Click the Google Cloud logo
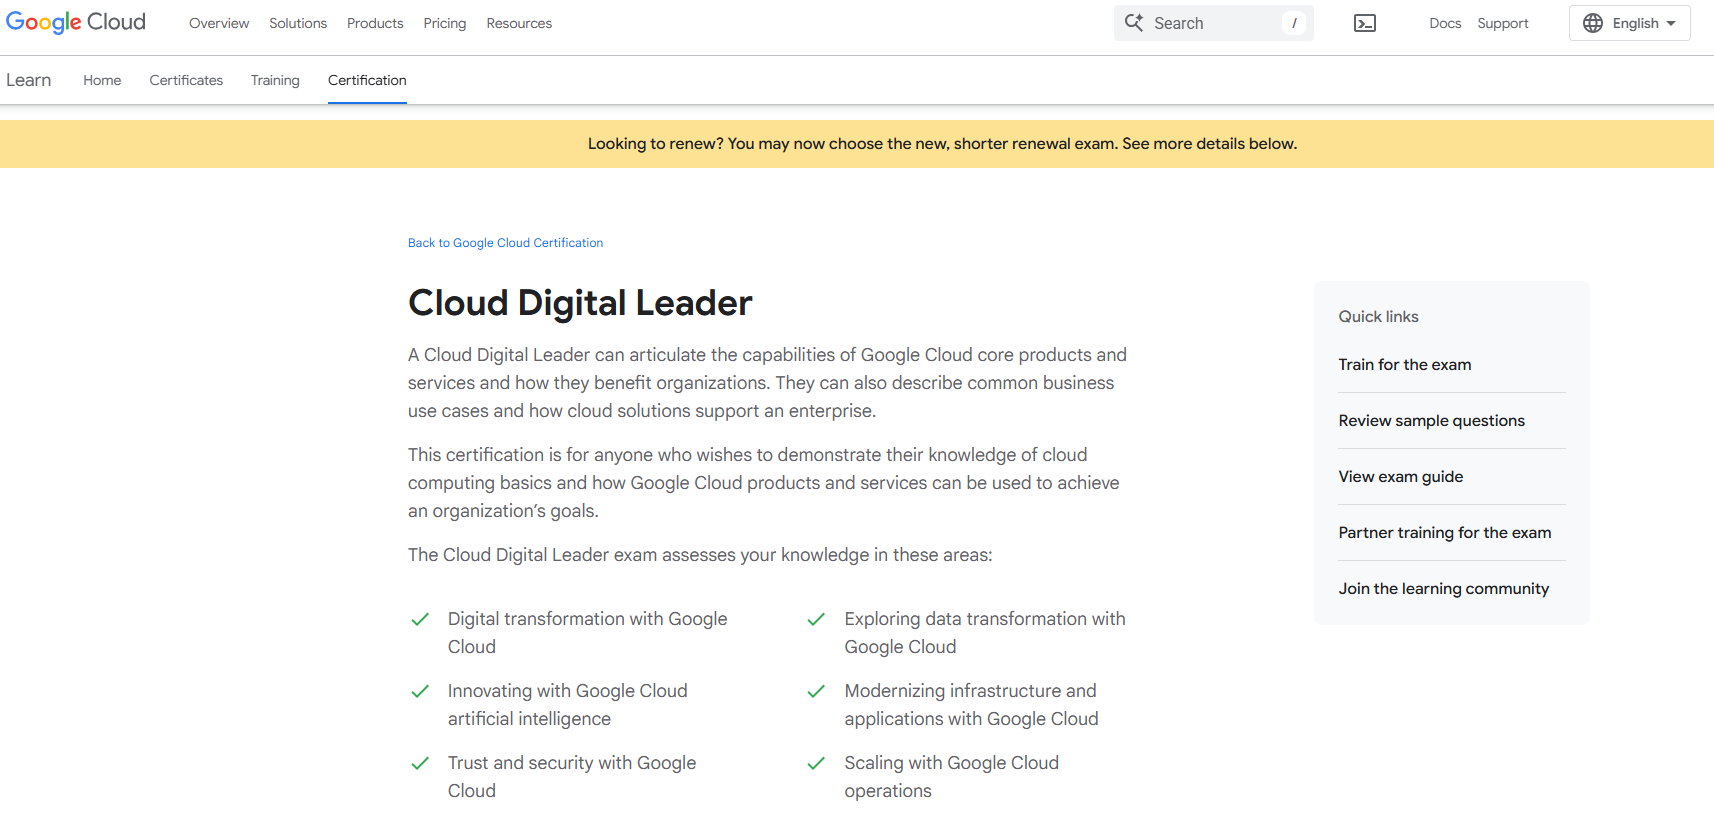The width and height of the screenshot is (1714, 830). [x=76, y=22]
